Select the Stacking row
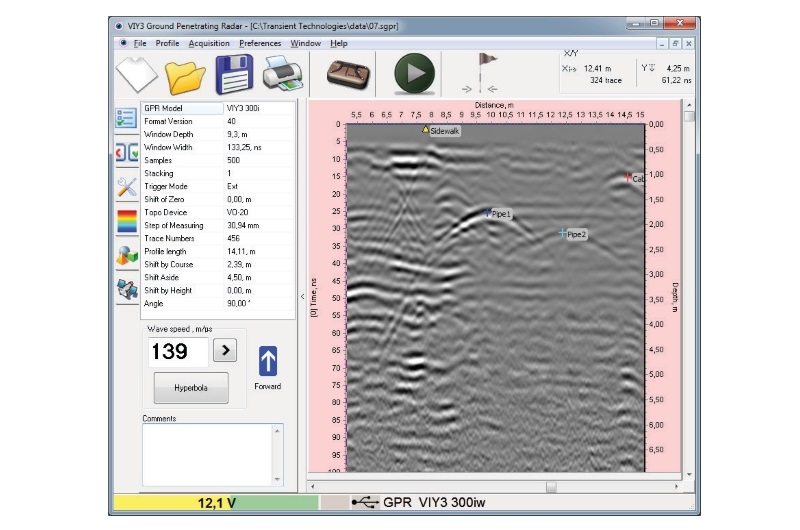800x530 pixels. click(218, 173)
